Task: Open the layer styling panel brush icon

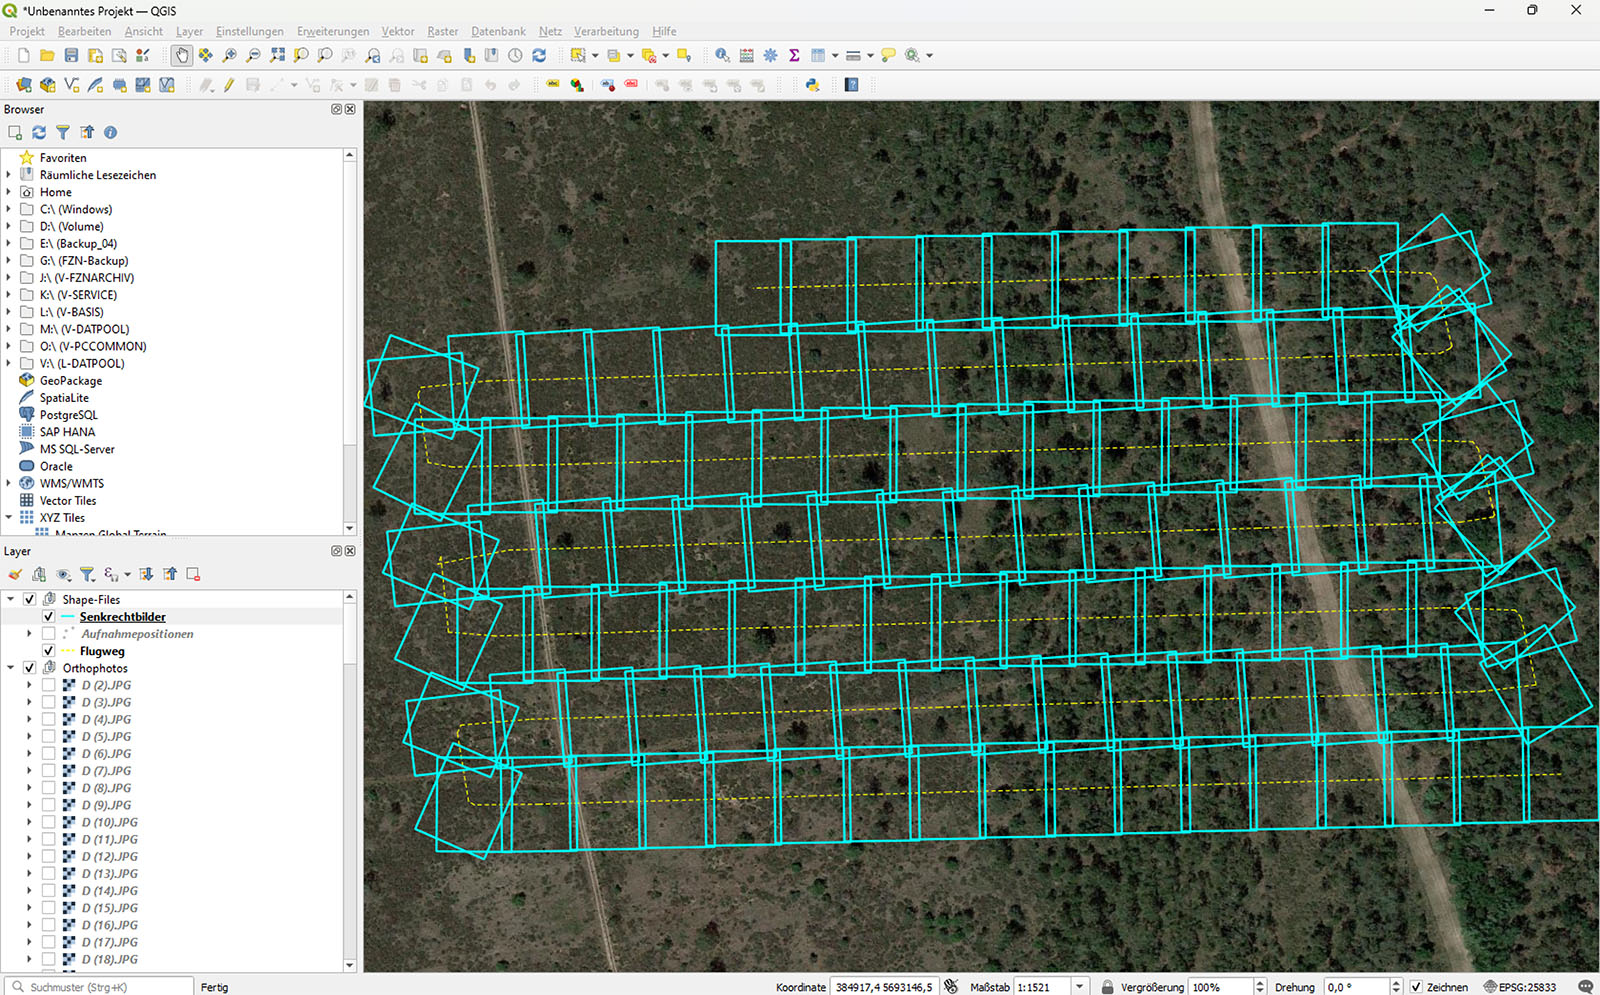Action: point(15,574)
